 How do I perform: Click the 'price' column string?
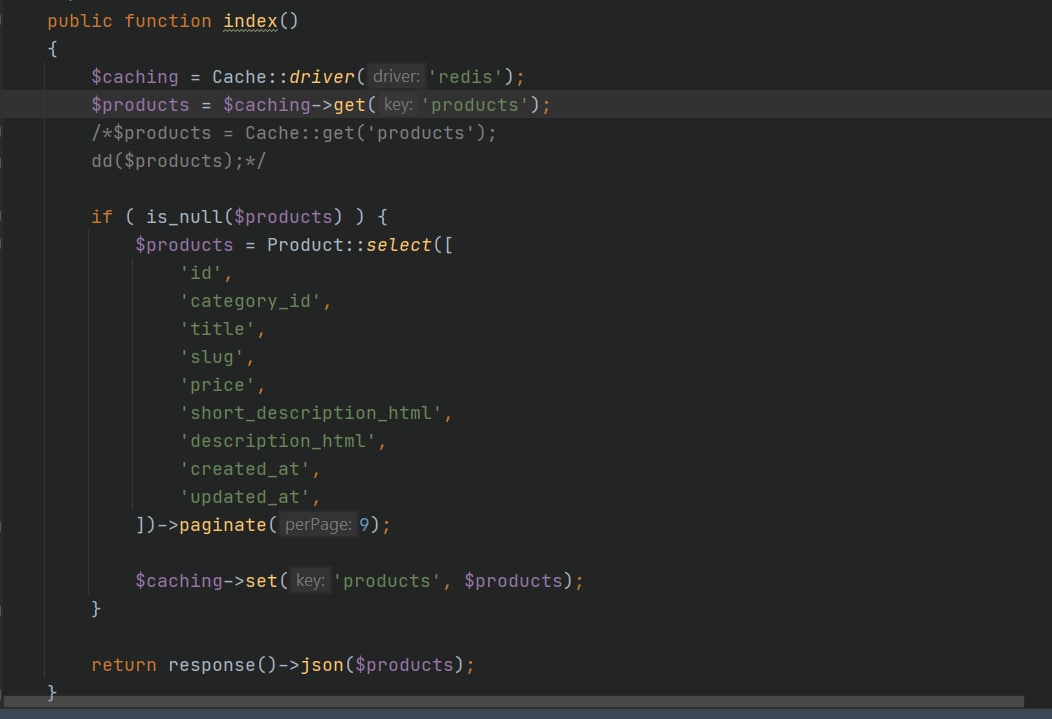(x=217, y=386)
